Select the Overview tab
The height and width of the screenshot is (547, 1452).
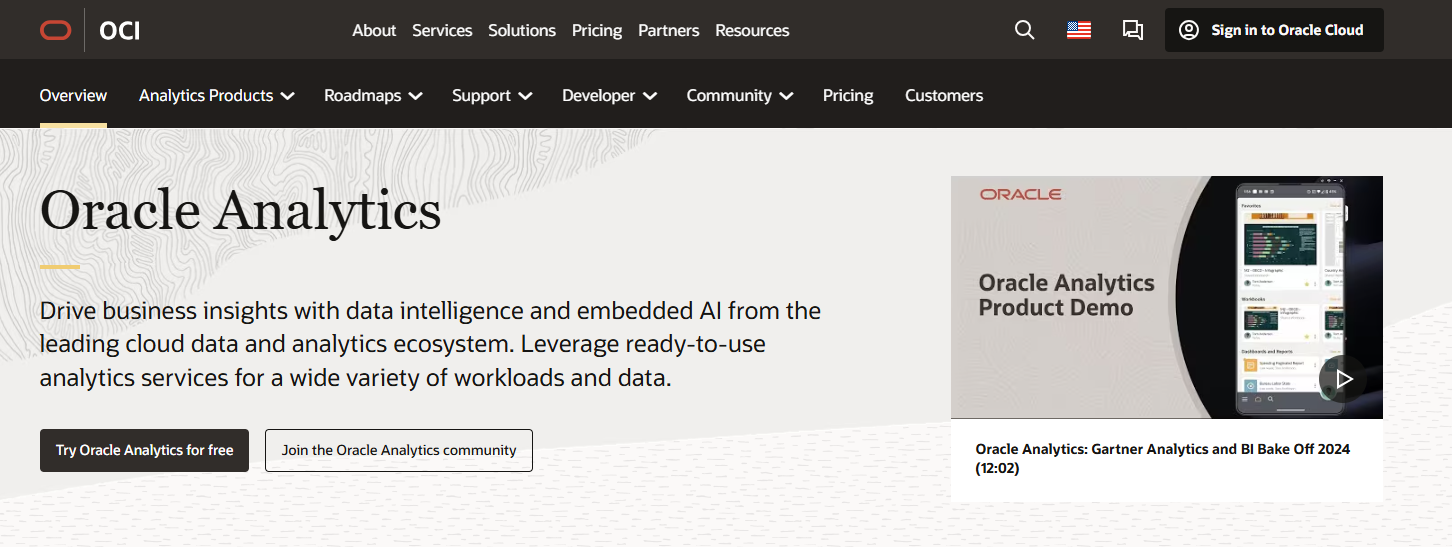click(x=73, y=96)
